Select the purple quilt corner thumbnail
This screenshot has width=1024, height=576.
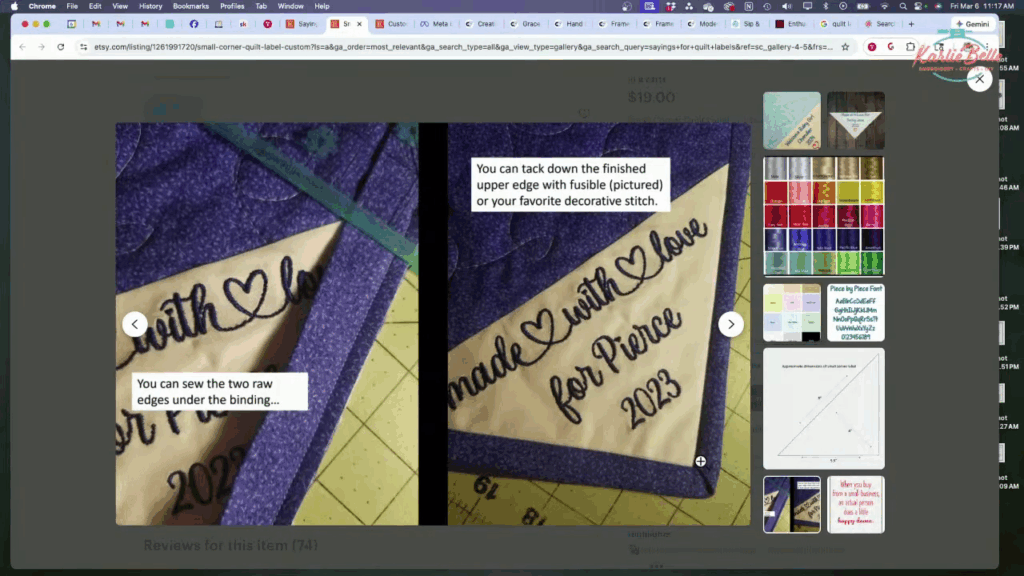coord(792,504)
